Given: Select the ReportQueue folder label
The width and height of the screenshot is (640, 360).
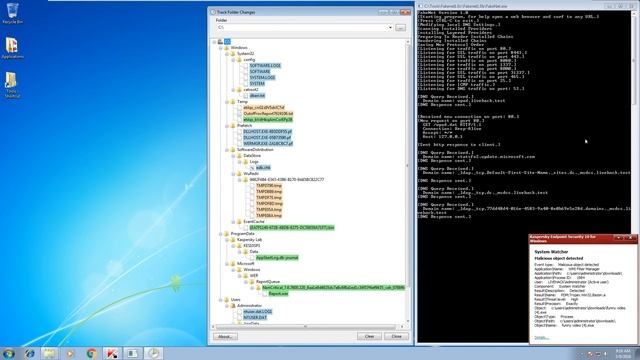Looking at the screenshot, I should pyautogui.click(x=268, y=282).
